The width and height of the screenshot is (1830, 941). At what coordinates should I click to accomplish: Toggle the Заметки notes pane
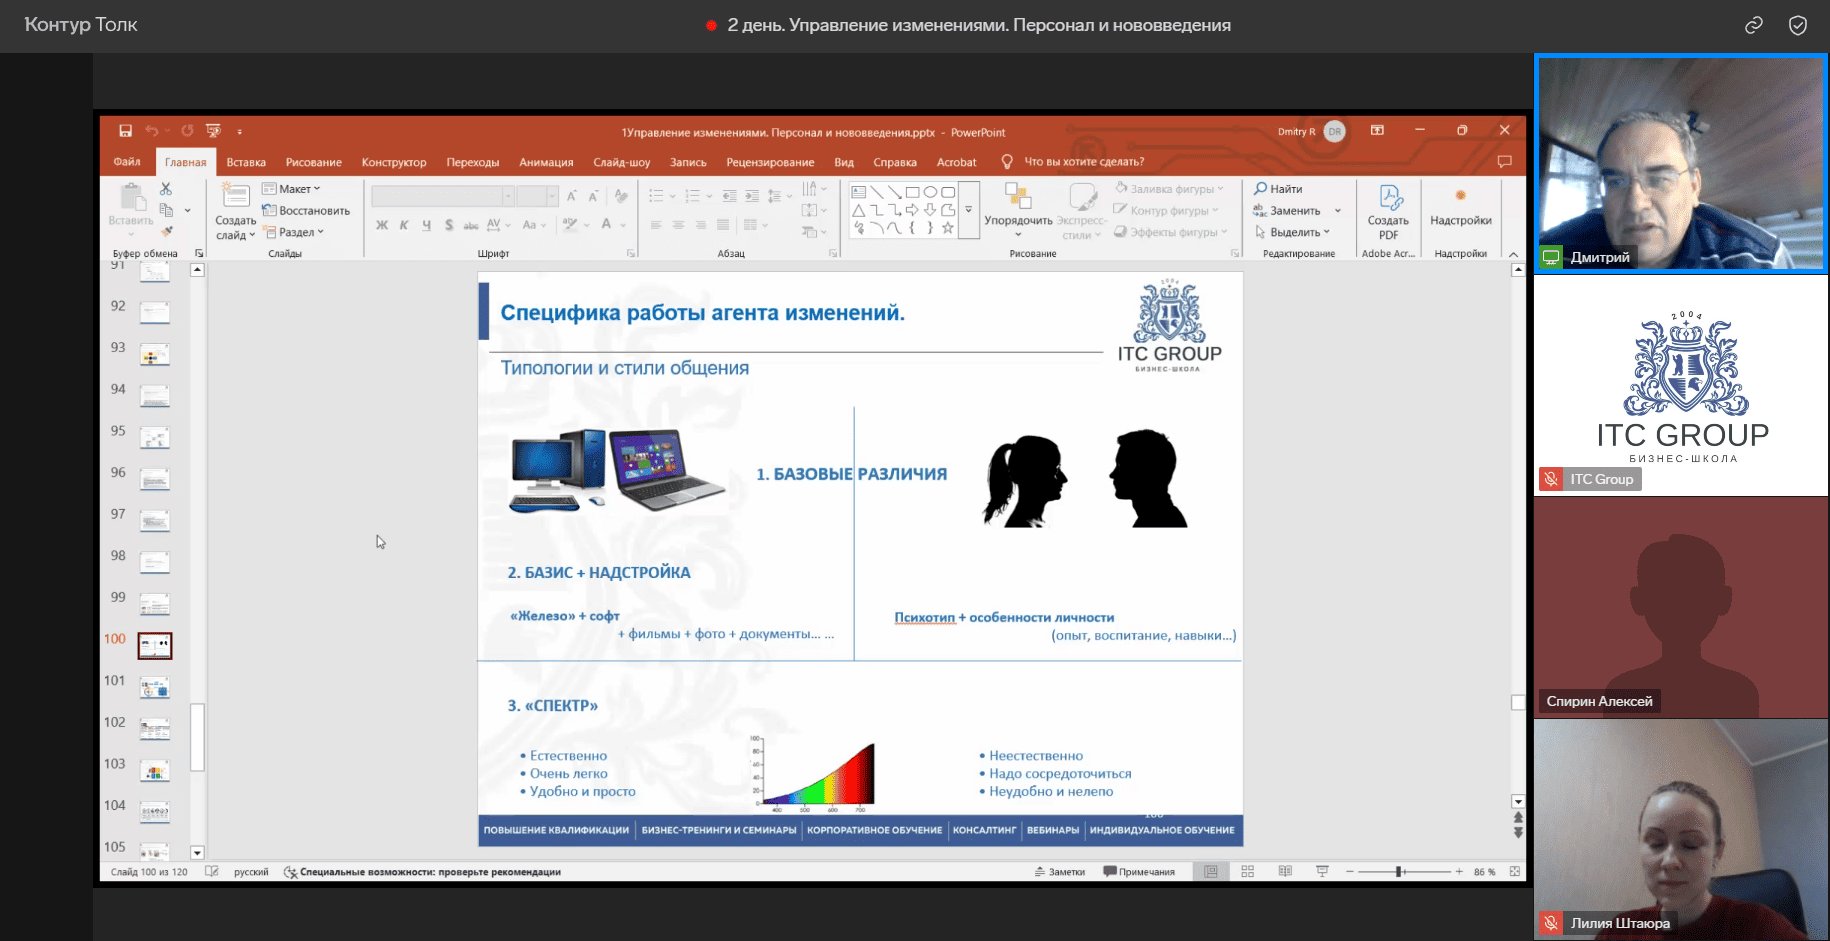click(1060, 872)
